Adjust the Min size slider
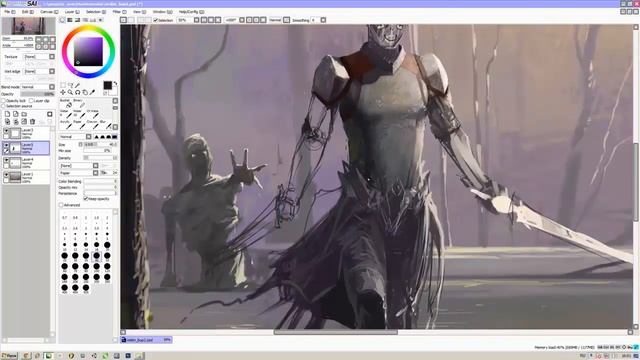This screenshot has width=640, height=360. tap(97, 151)
